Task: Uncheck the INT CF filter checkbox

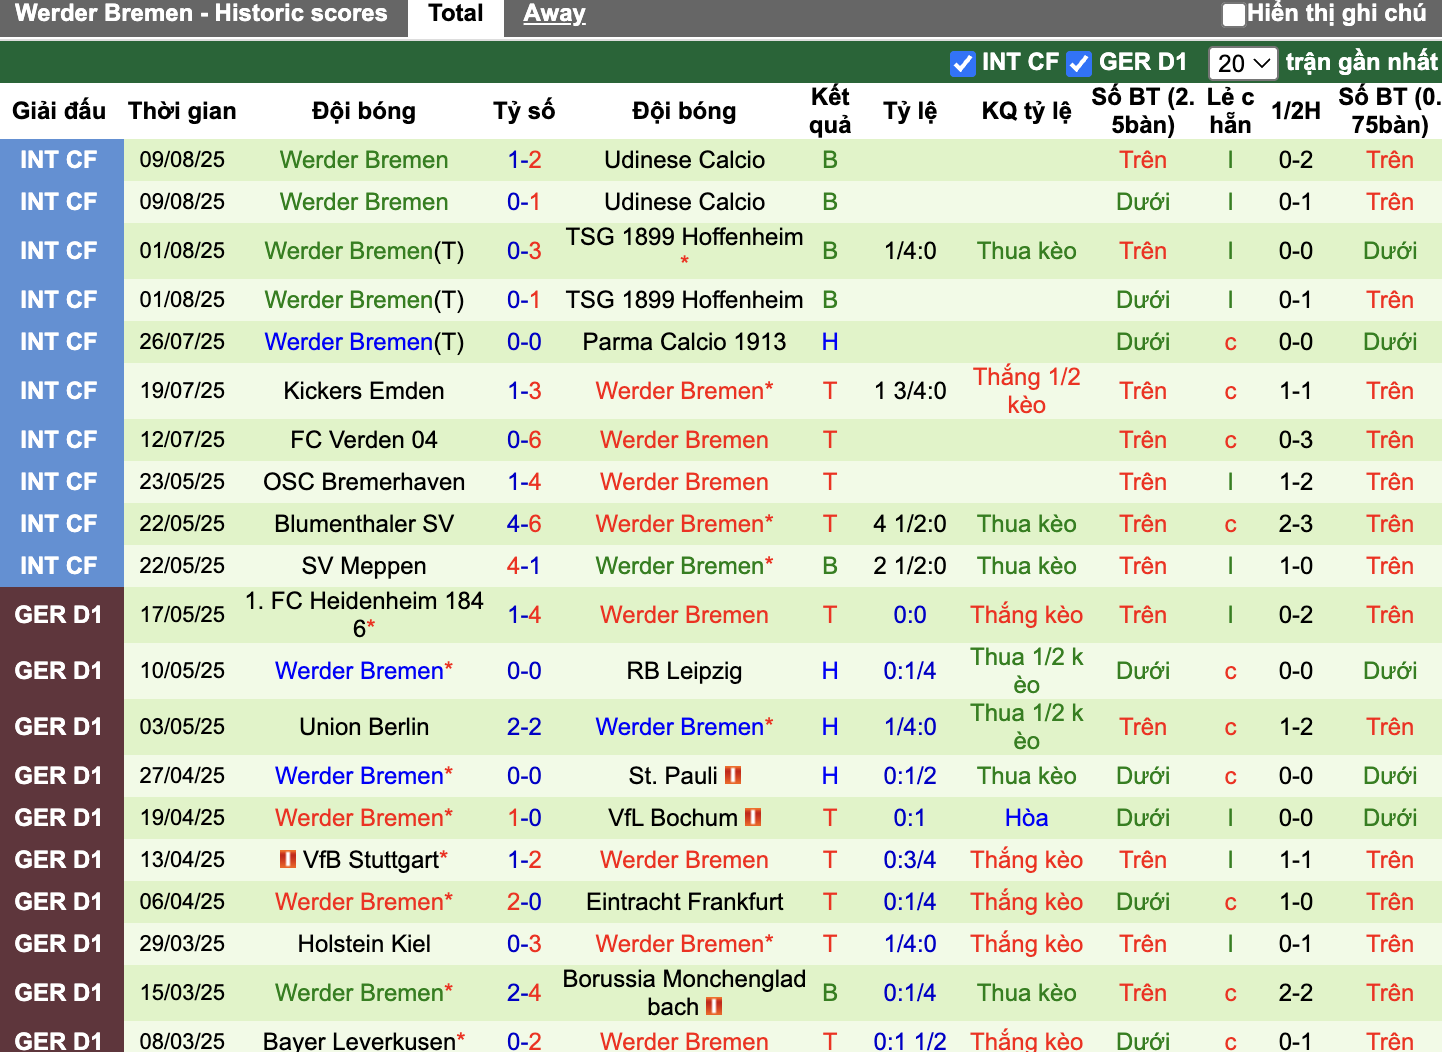Action: coord(962,64)
